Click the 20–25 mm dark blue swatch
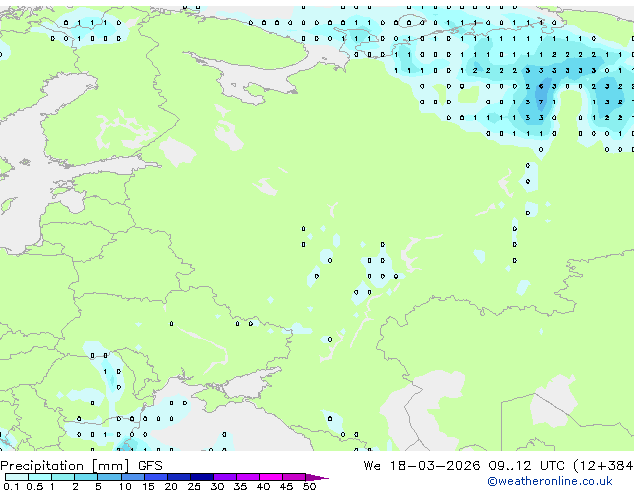Image resolution: width=634 pixels, height=490 pixels. coord(178,477)
